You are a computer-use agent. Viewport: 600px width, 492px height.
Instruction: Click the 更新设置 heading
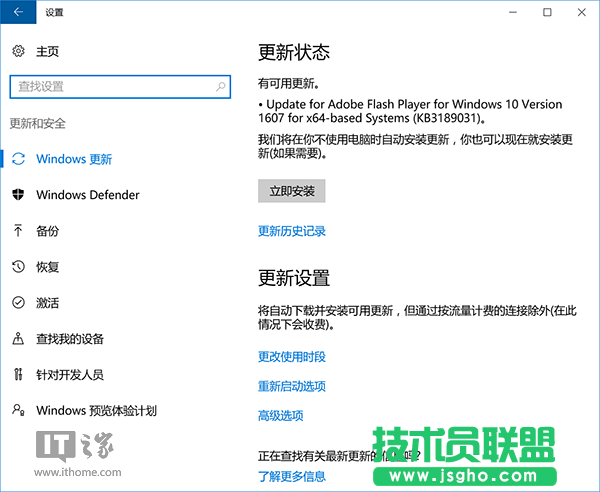pyautogui.click(x=294, y=278)
